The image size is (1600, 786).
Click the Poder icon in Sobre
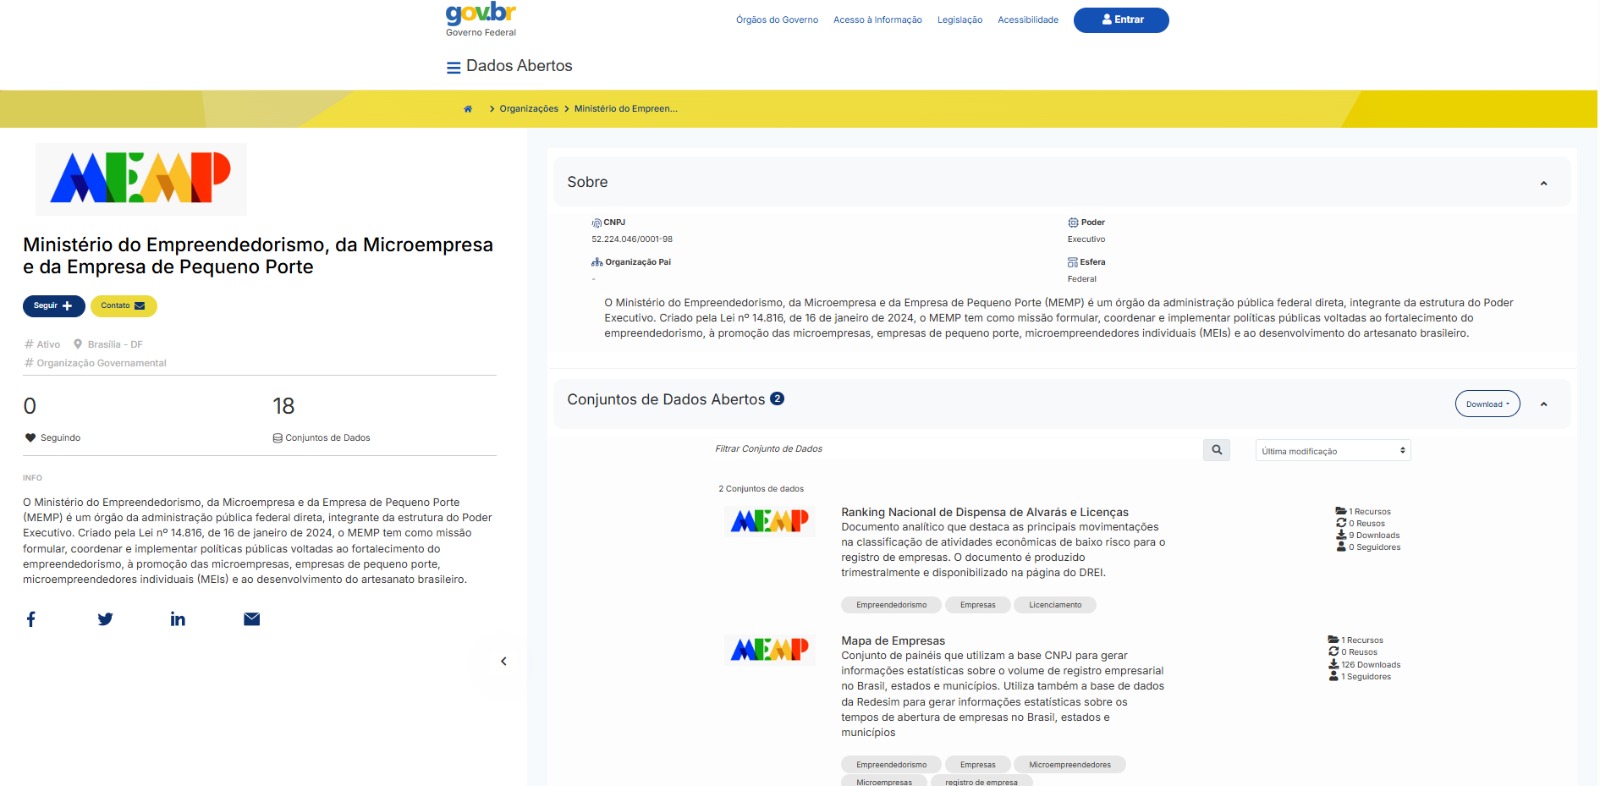(1073, 223)
